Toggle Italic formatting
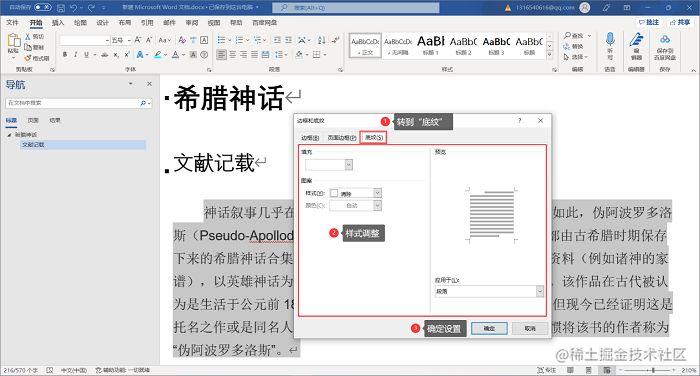700x376 pixels. (x=75, y=54)
